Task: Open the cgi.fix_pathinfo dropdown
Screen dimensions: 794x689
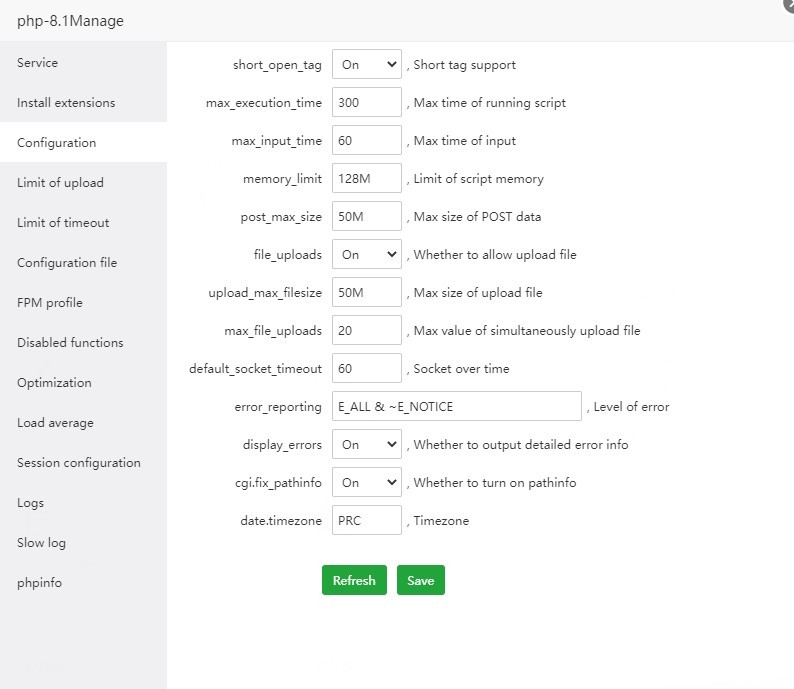Action: (366, 483)
